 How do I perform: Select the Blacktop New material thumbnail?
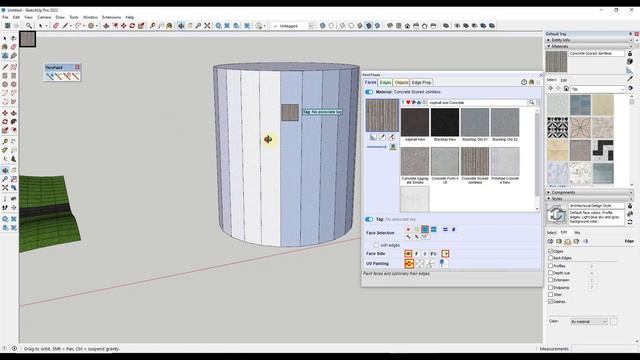click(445, 122)
